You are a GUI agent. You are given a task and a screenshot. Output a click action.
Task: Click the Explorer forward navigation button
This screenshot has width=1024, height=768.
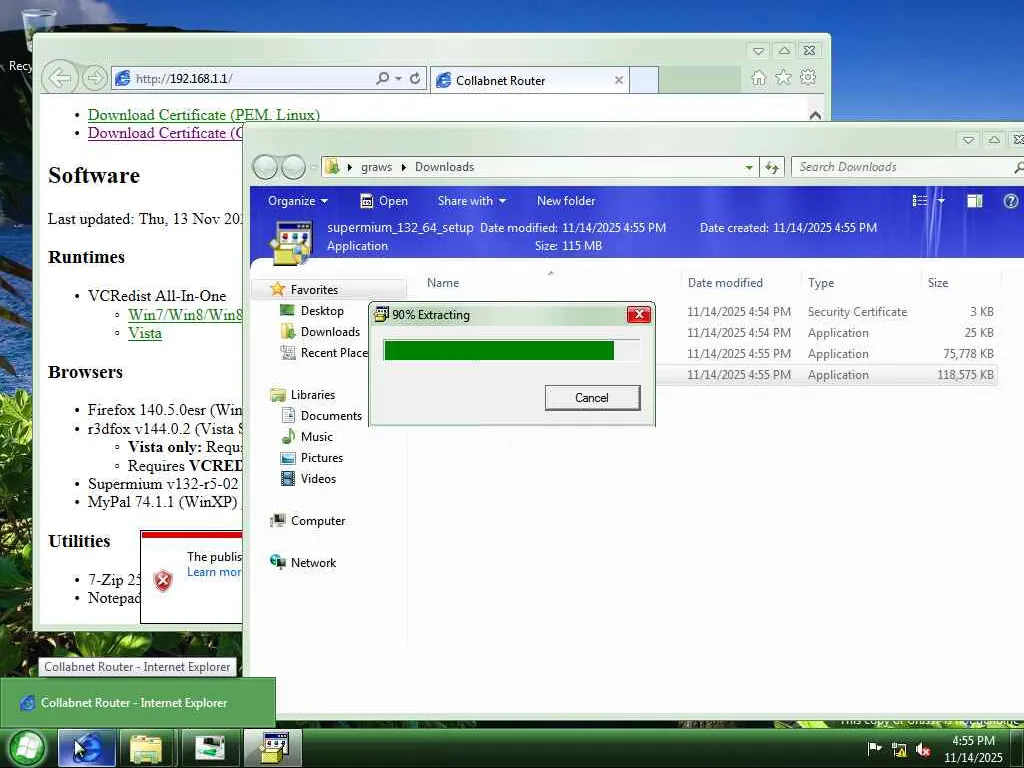point(293,167)
